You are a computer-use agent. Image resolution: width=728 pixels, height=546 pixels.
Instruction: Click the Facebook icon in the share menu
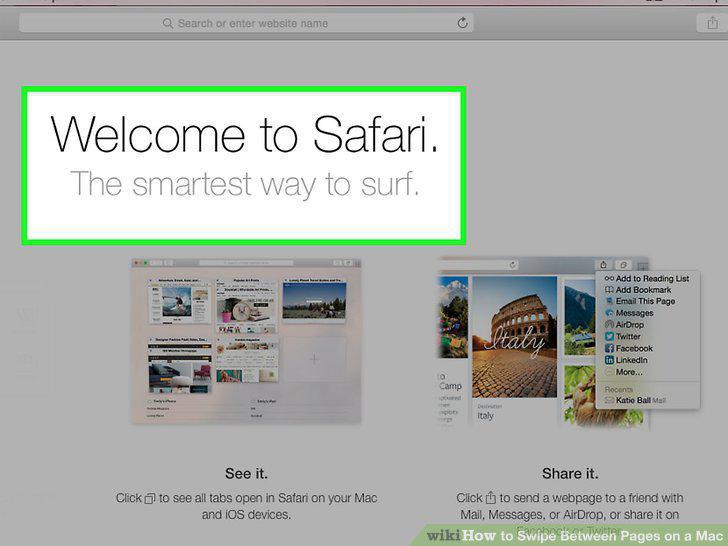point(609,348)
